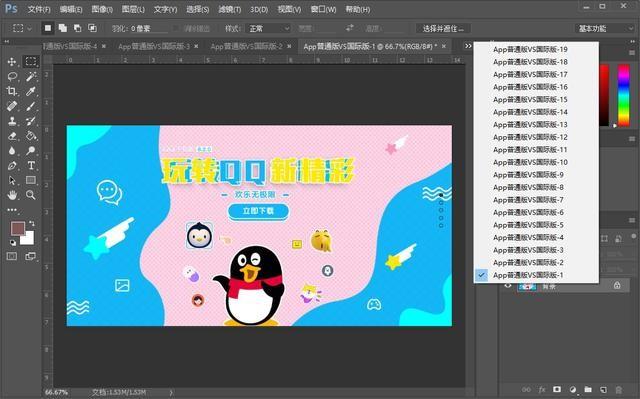The height and width of the screenshot is (399, 640).
Task: Select the Move tool
Action: tap(12, 62)
